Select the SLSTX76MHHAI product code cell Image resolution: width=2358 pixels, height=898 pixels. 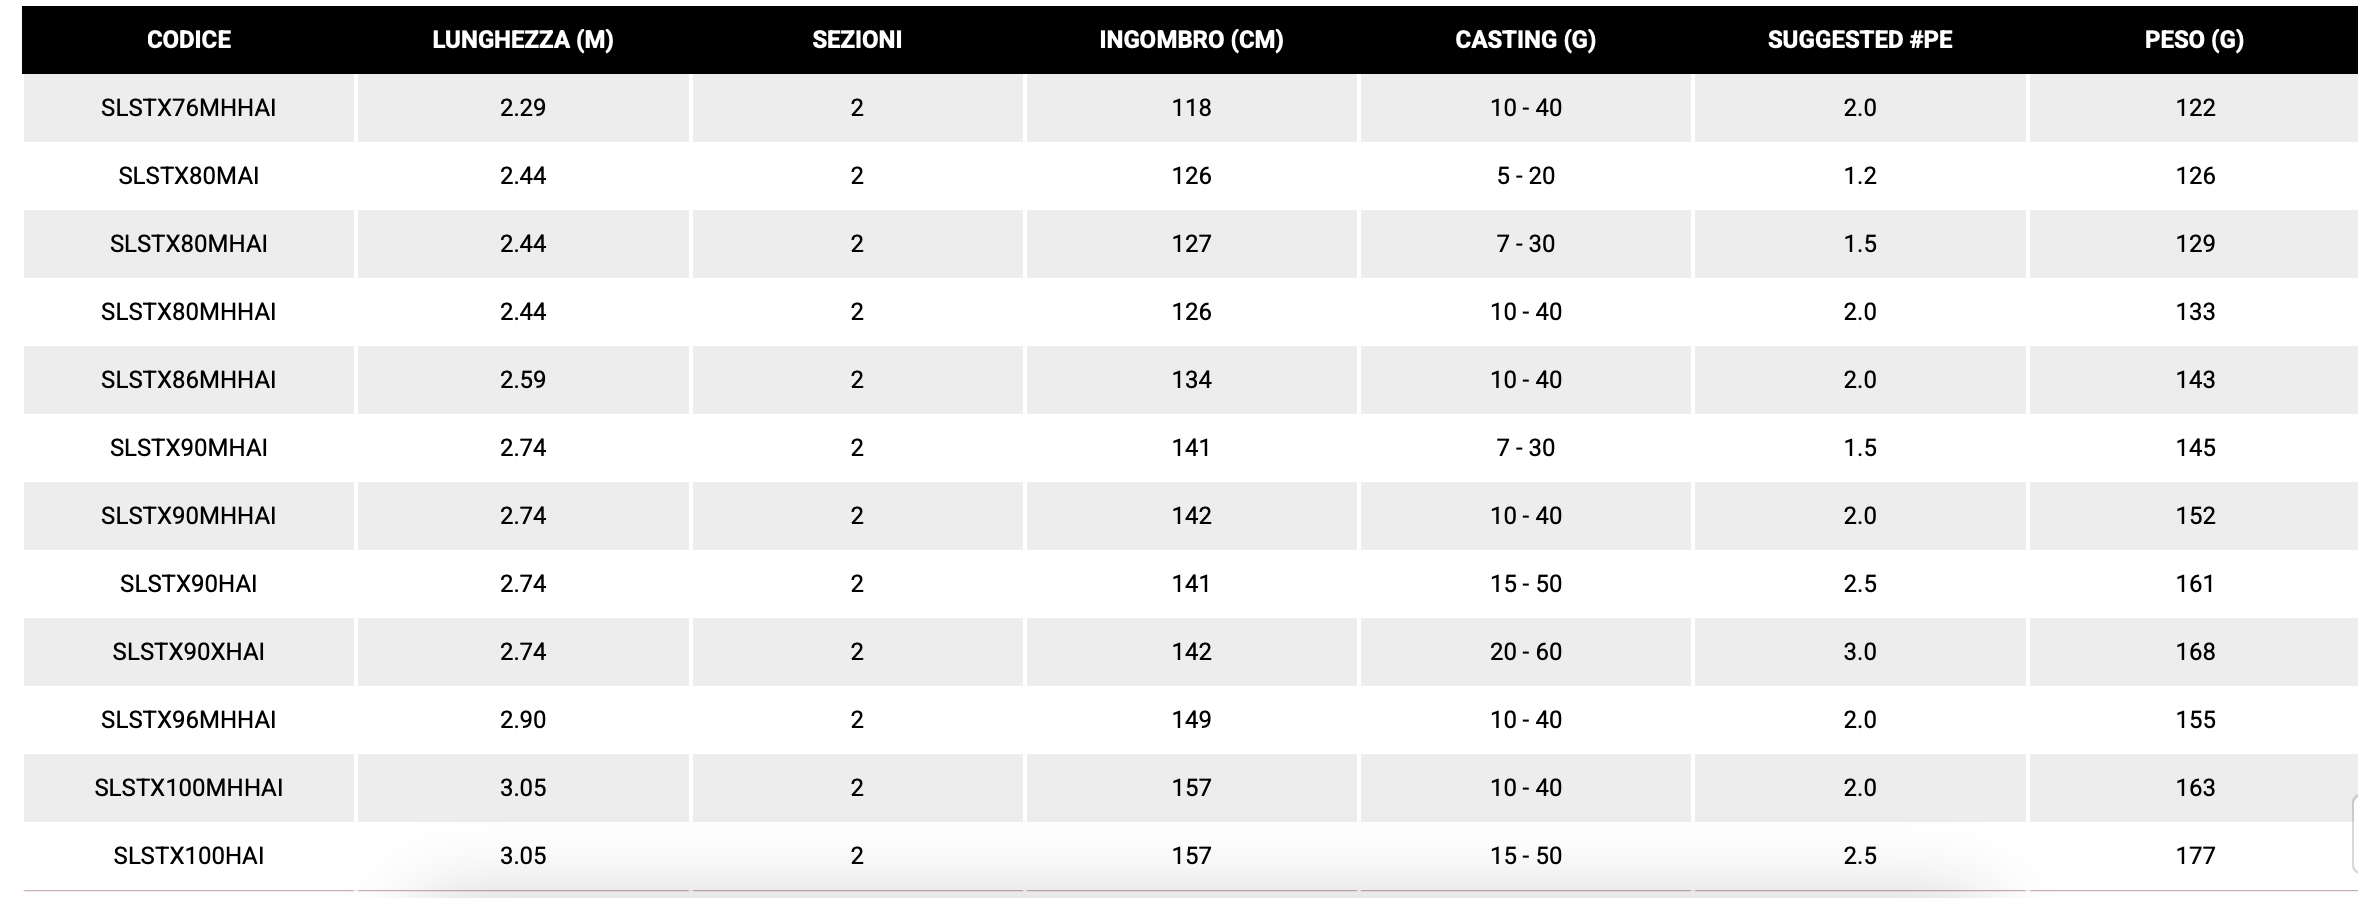point(189,108)
